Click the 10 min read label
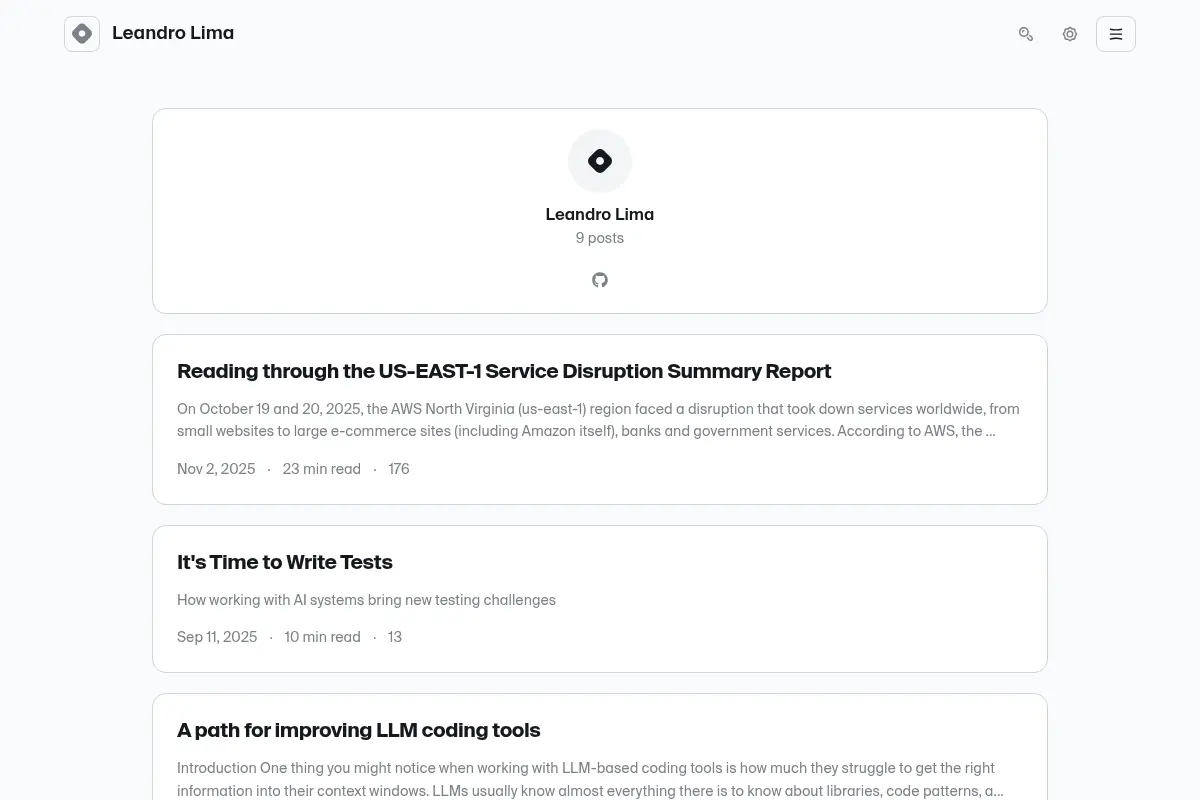Viewport: 1200px width, 800px height. 322,637
